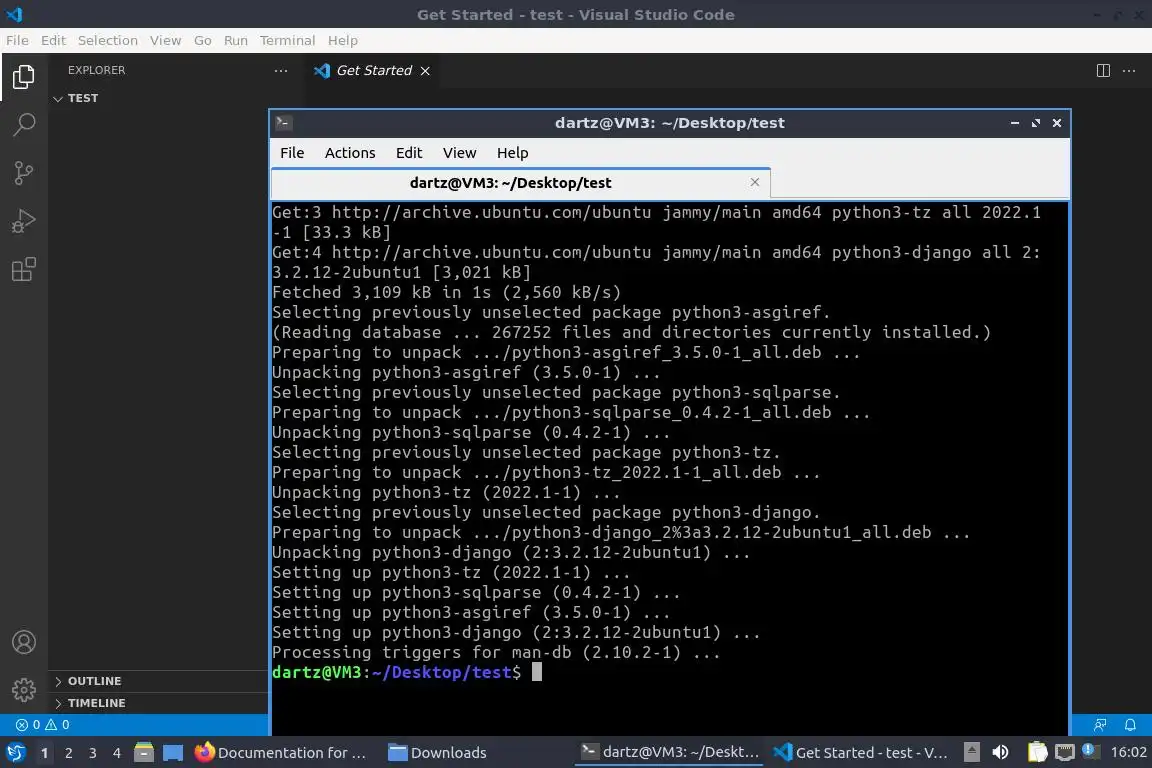The height and width of the screenshot is (768, 1152).
Task: Switch to workspace 2
Action: tap(68, 753)
